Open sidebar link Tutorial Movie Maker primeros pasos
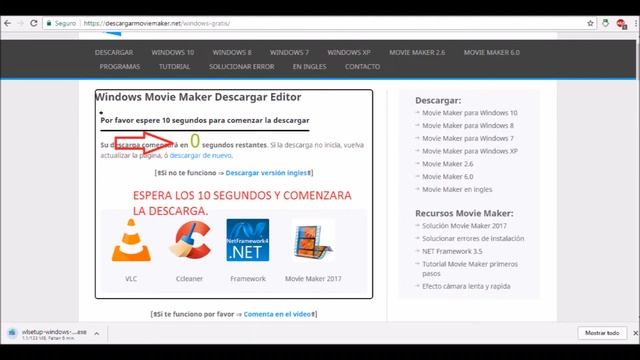 coord(470,269)
